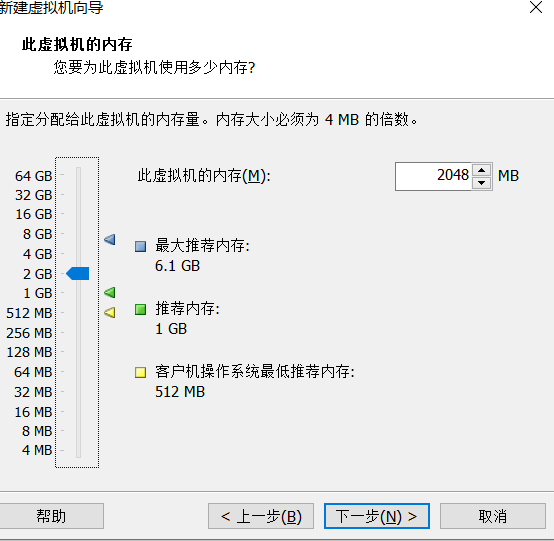The height and width of the screenshot is (541, 554).
Task: Click the 8 MB slider label
Action: 37,431
